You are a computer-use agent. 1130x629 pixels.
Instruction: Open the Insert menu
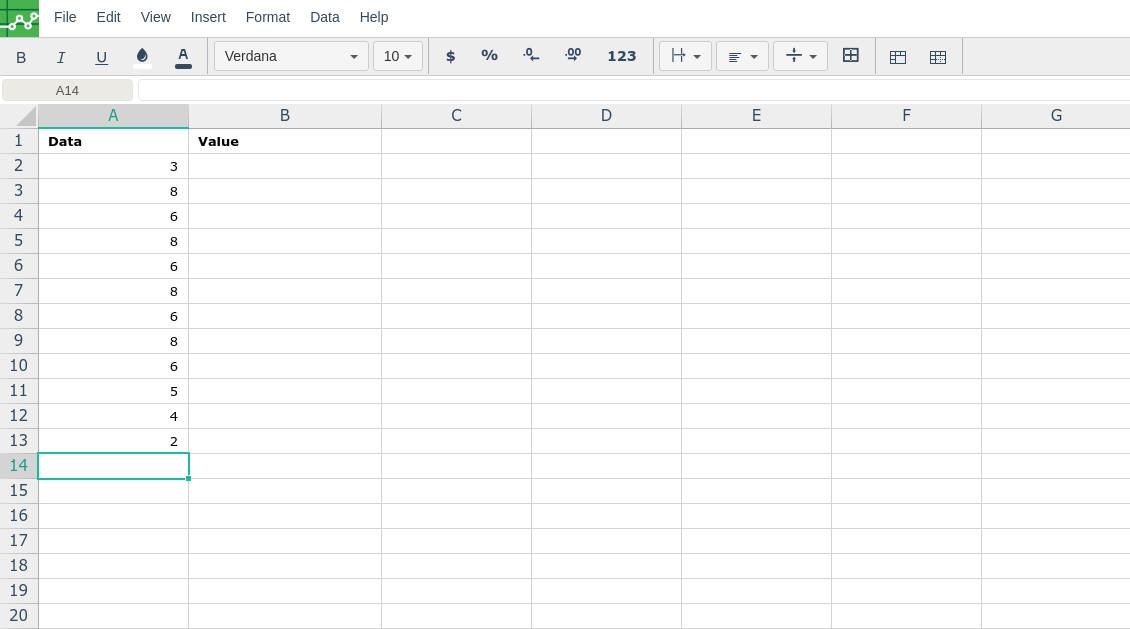coord(208,17)
